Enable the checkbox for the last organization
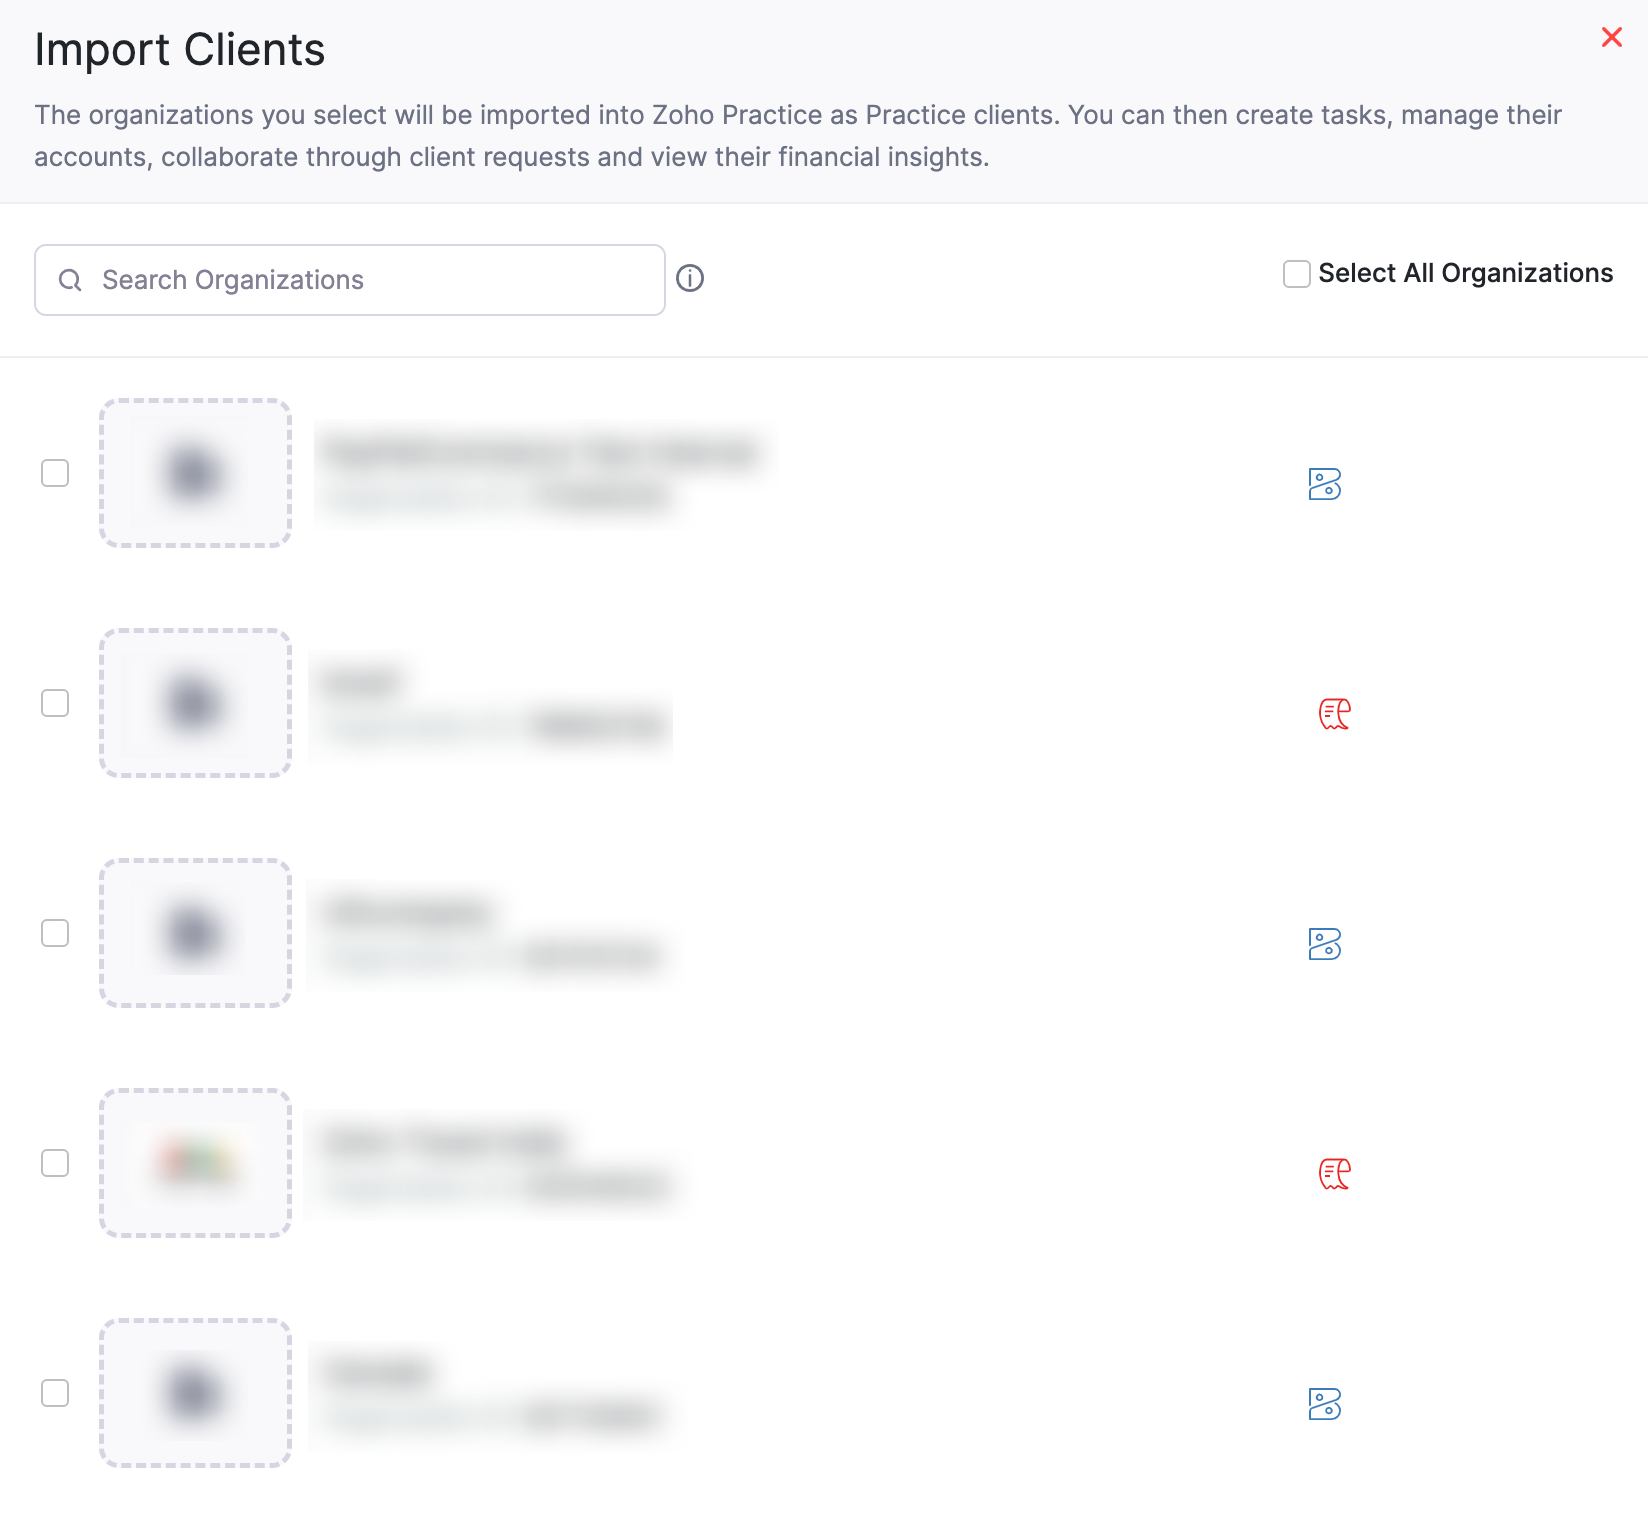The image size is (1648, 1522). pyautogui.click(x=55, y=1394)
